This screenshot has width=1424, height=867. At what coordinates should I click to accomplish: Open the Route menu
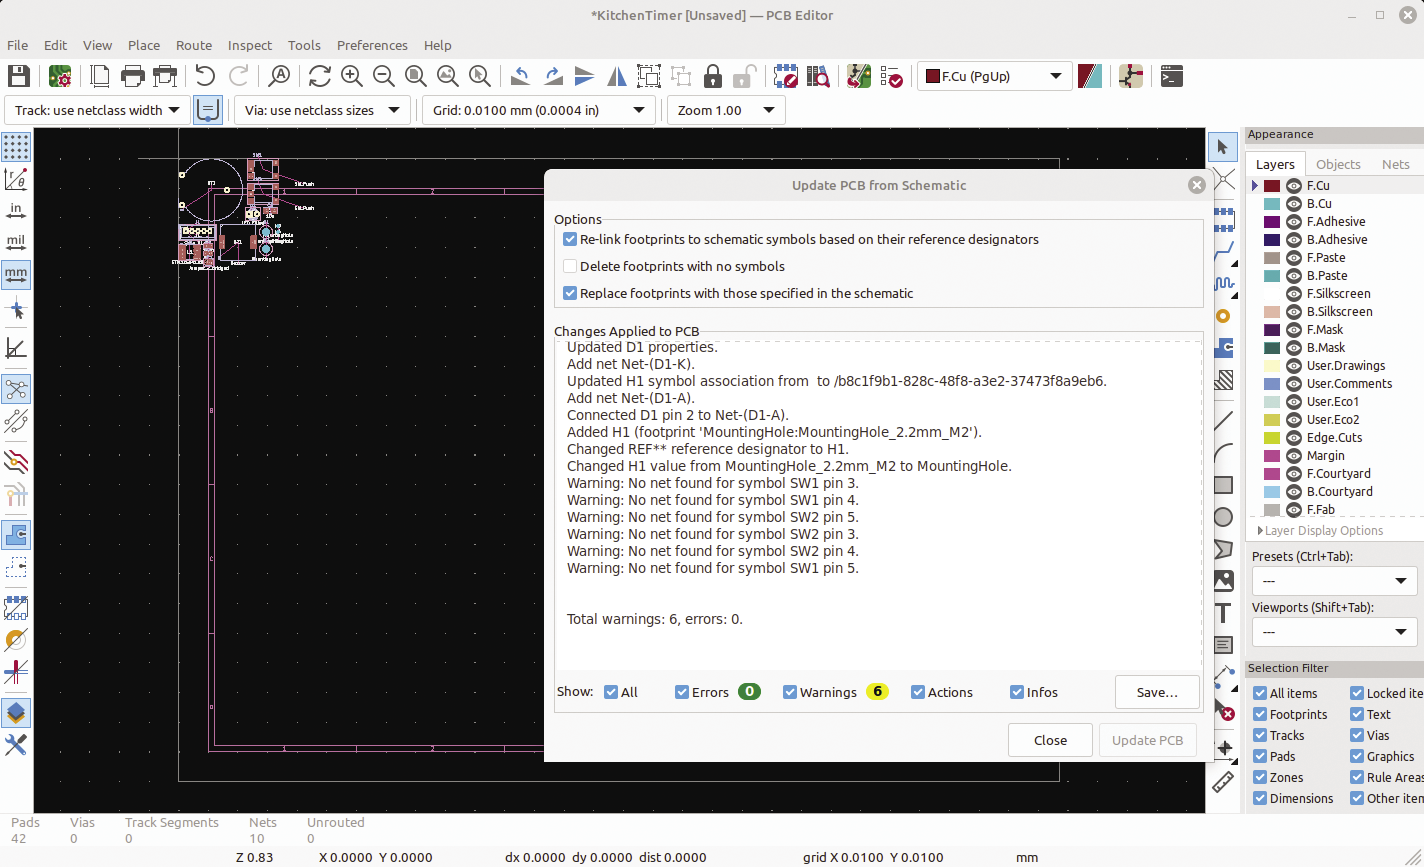point(194,45)
